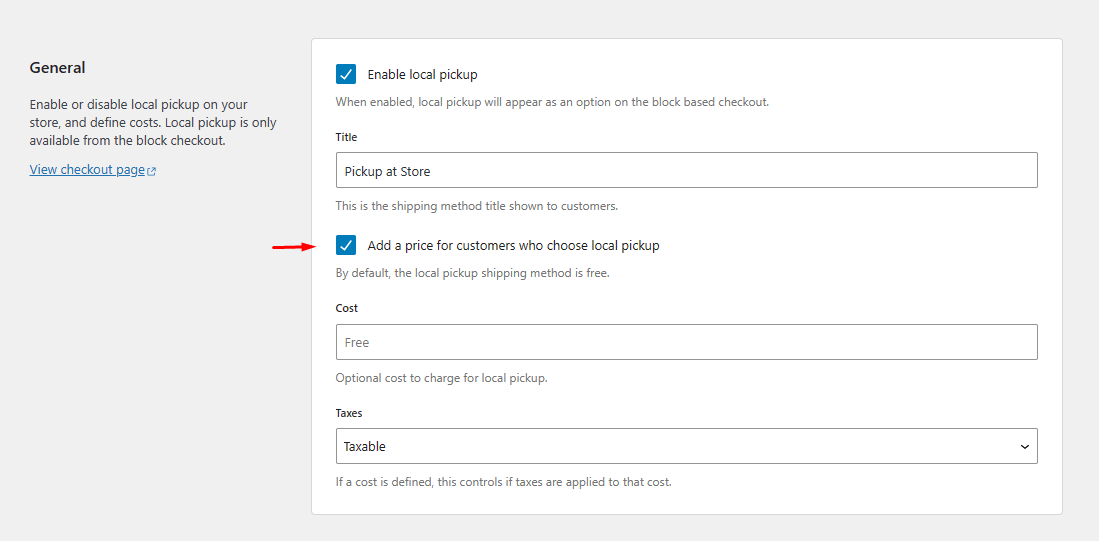Click the Cost field label
The image size is (1099, 541).
pos(347,308)
